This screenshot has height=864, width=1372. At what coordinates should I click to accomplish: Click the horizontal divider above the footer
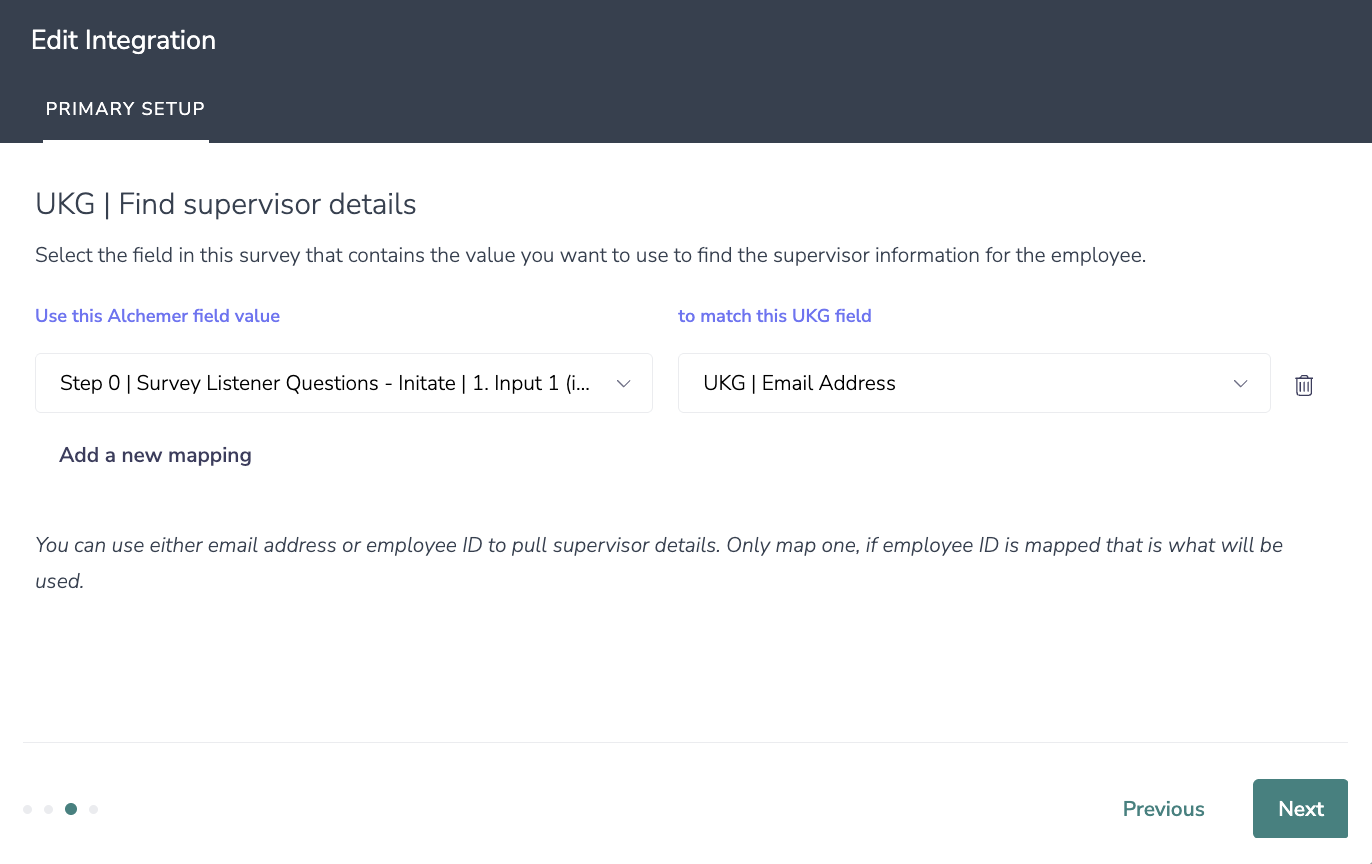tap(686, 742)
